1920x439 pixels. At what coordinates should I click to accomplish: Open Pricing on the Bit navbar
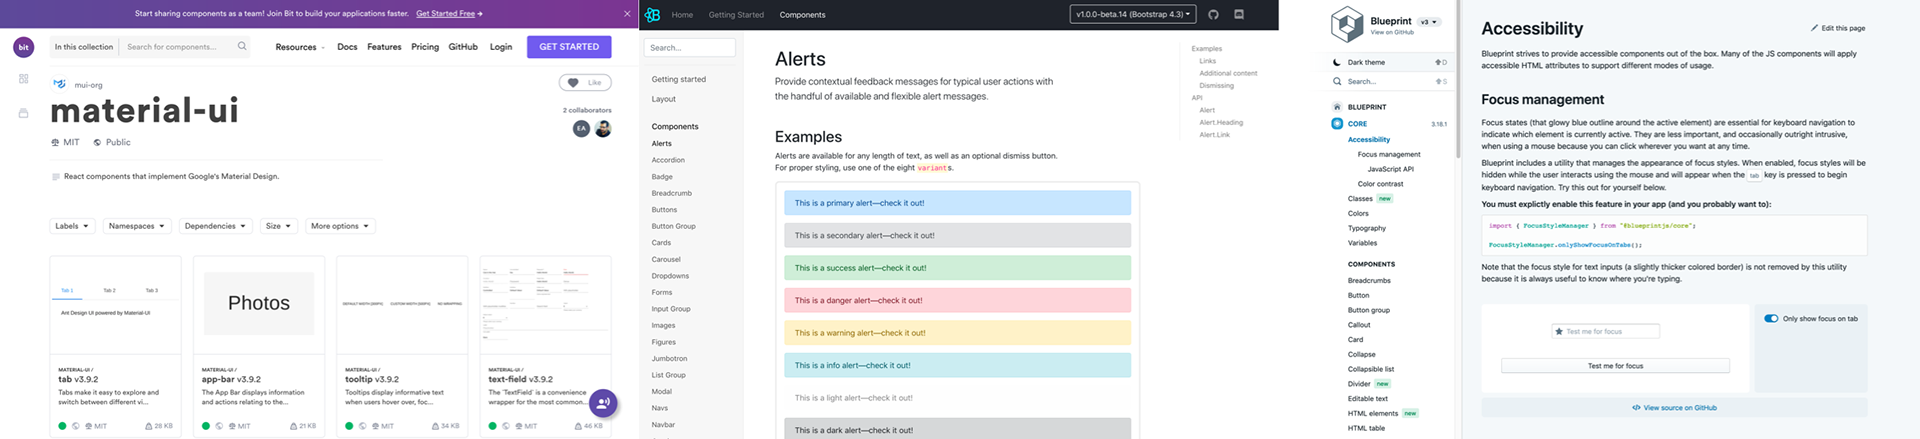click(x=425, y=47)
